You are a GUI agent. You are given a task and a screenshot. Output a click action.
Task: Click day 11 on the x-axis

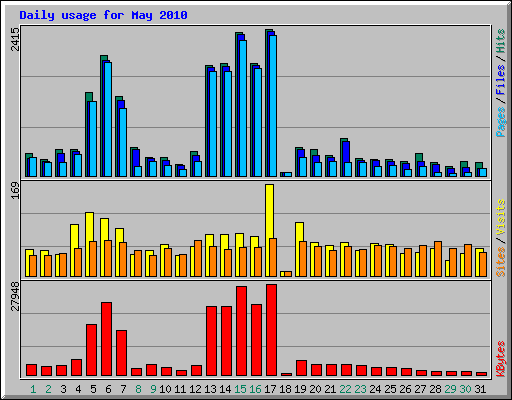pyautogui.click(x=180, y=389)
